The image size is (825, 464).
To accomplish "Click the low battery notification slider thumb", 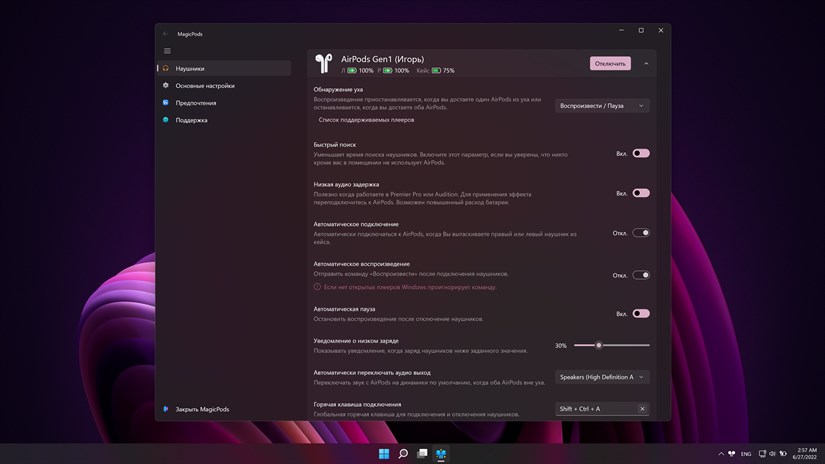I will pos(598,345).
